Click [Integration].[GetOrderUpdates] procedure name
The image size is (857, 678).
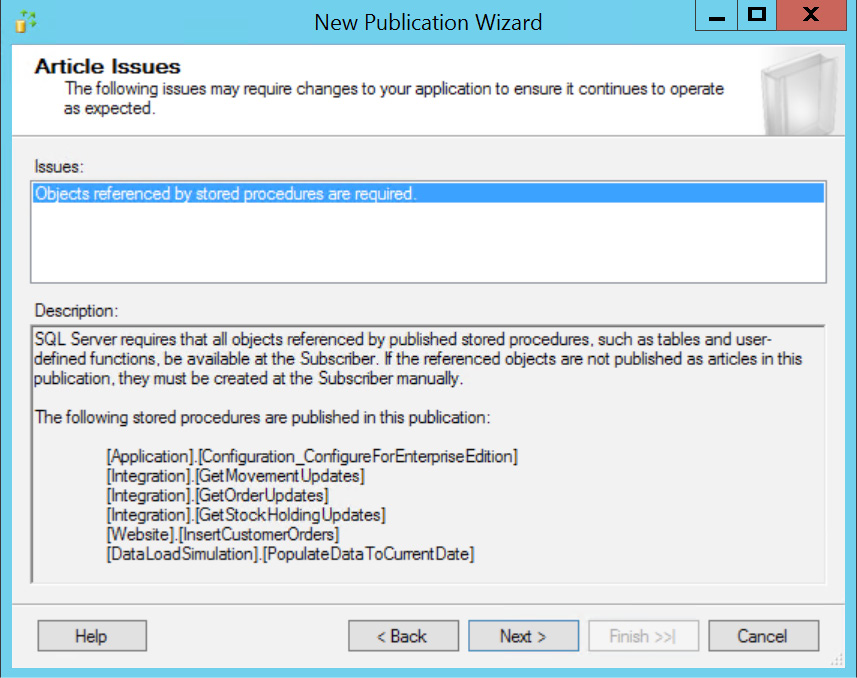(217, 495)
